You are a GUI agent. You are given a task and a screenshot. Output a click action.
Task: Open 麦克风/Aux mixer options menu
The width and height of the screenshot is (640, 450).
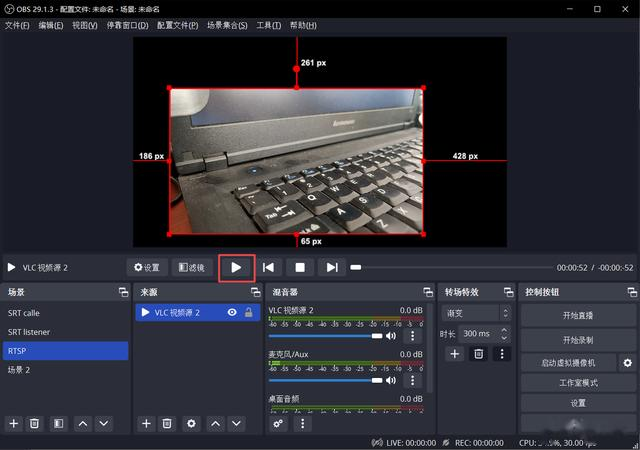[x=413, y=380]
